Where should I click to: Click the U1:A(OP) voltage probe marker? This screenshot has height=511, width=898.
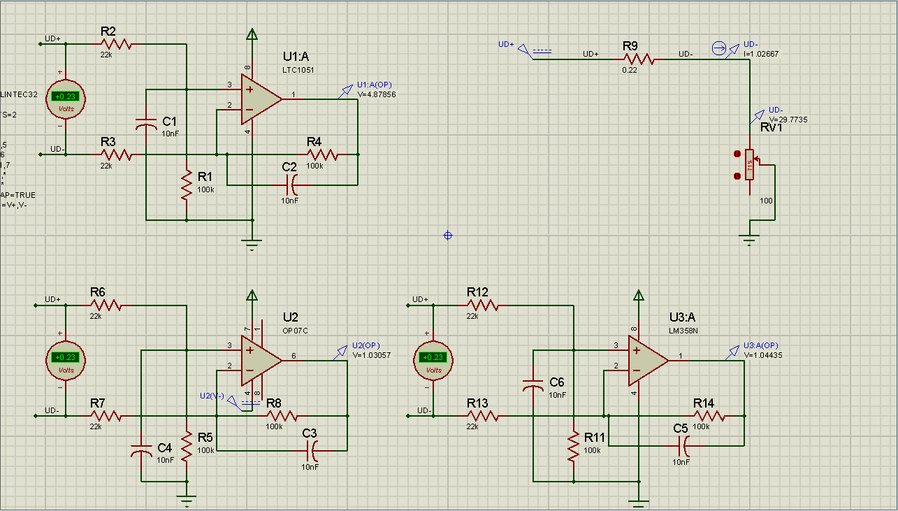tap(348, 88)
